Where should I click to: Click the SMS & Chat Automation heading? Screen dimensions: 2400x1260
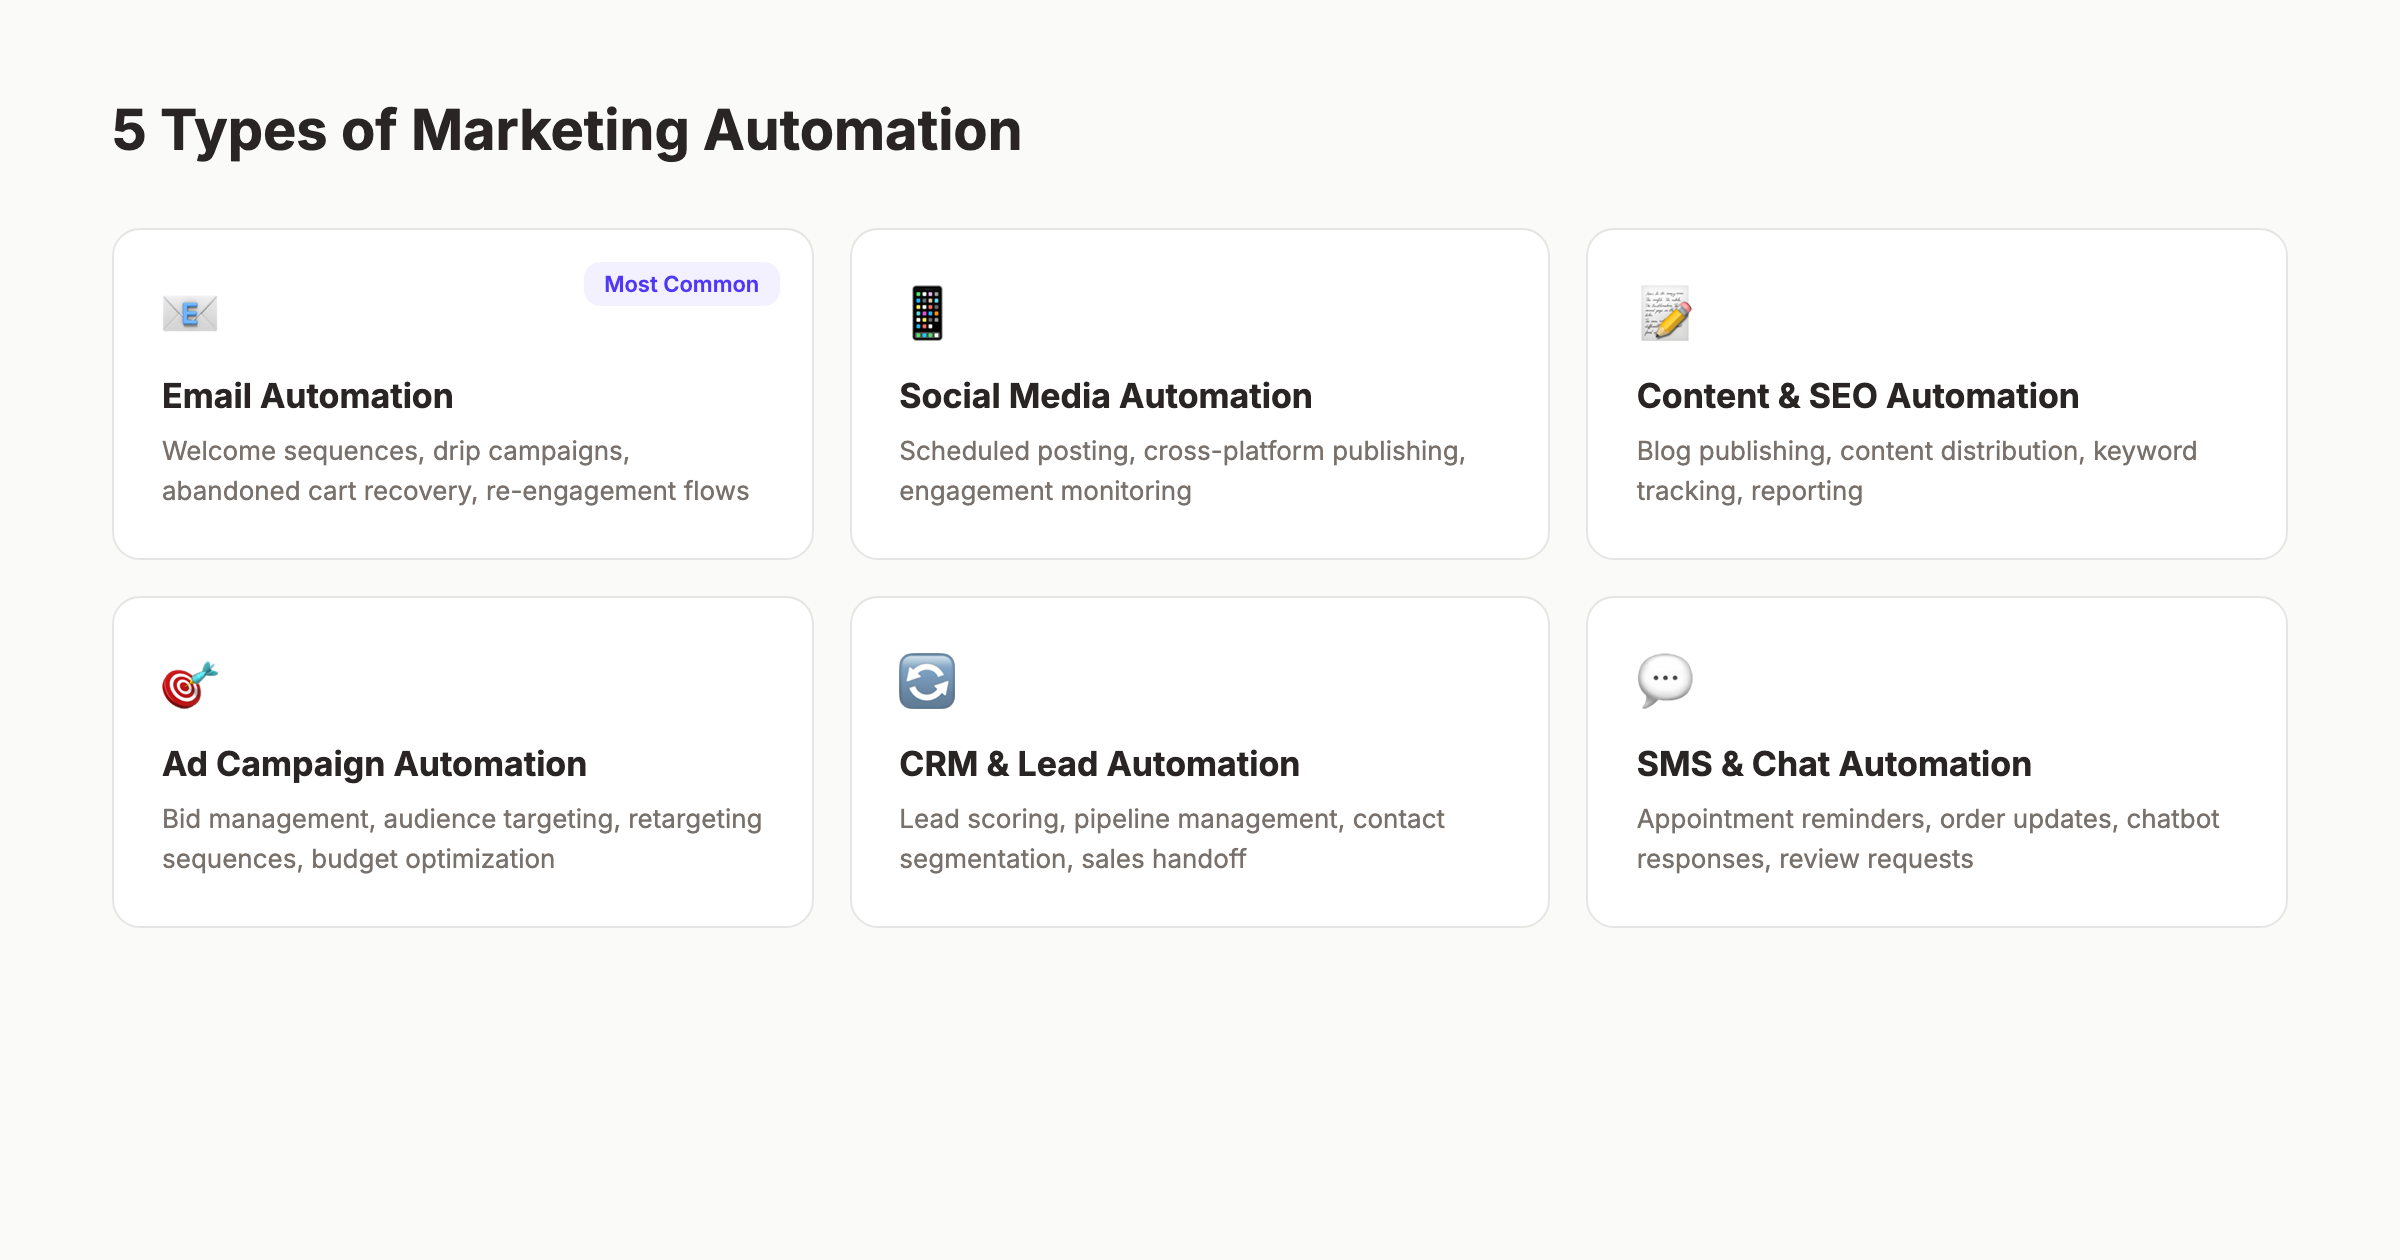click(1833, 764)
